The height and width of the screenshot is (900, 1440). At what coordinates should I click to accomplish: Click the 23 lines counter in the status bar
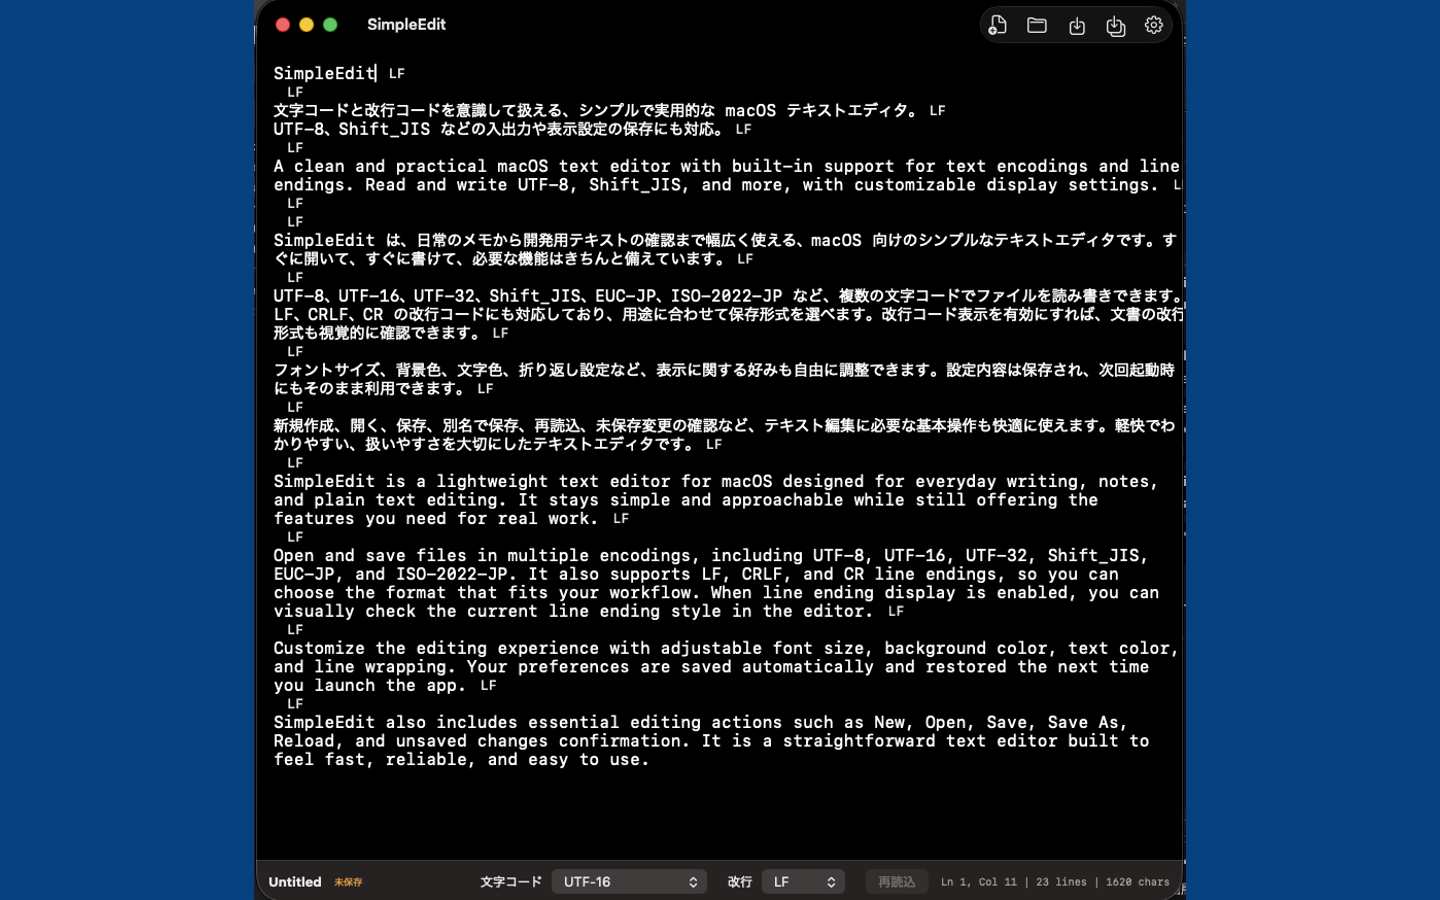tap(1059, 882)
